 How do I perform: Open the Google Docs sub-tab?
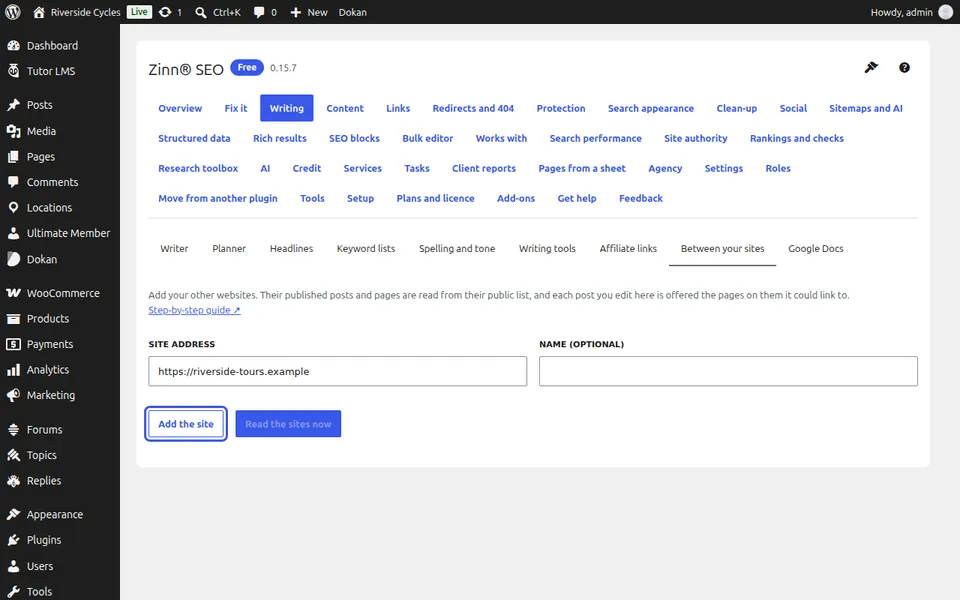coord(816,249)
